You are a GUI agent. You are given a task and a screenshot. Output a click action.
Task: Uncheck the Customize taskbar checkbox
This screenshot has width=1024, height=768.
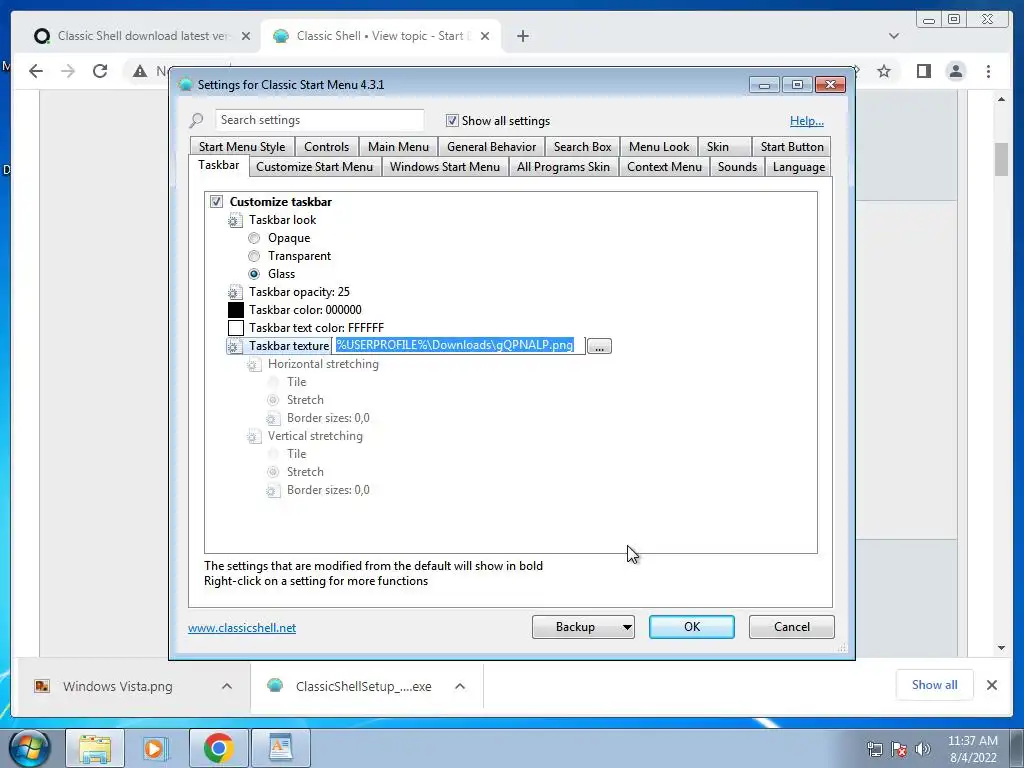click(x=216, y=202)
